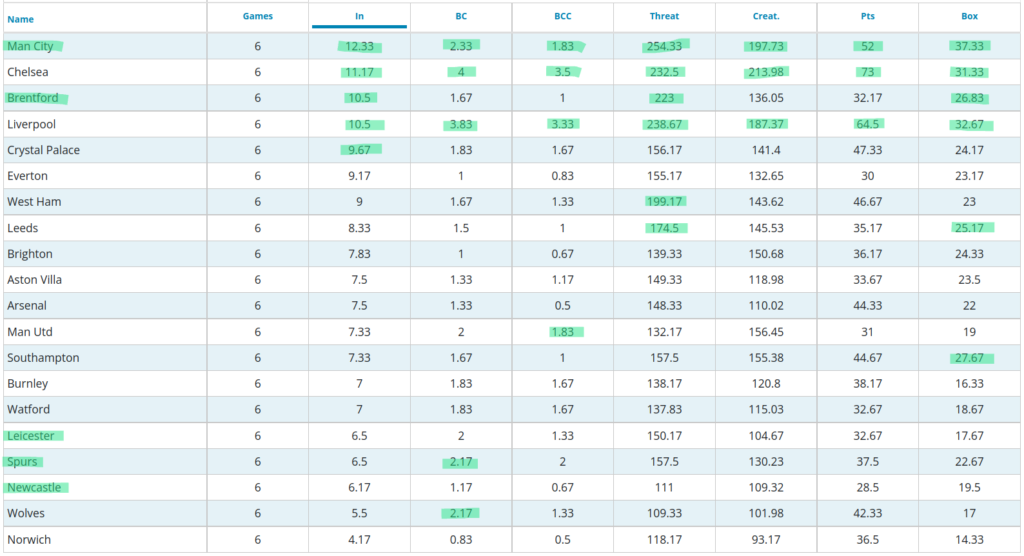Viewport: 1024px width, 556px height.
Task: Select the Spurs team name
Action: [x=22, y=462]
